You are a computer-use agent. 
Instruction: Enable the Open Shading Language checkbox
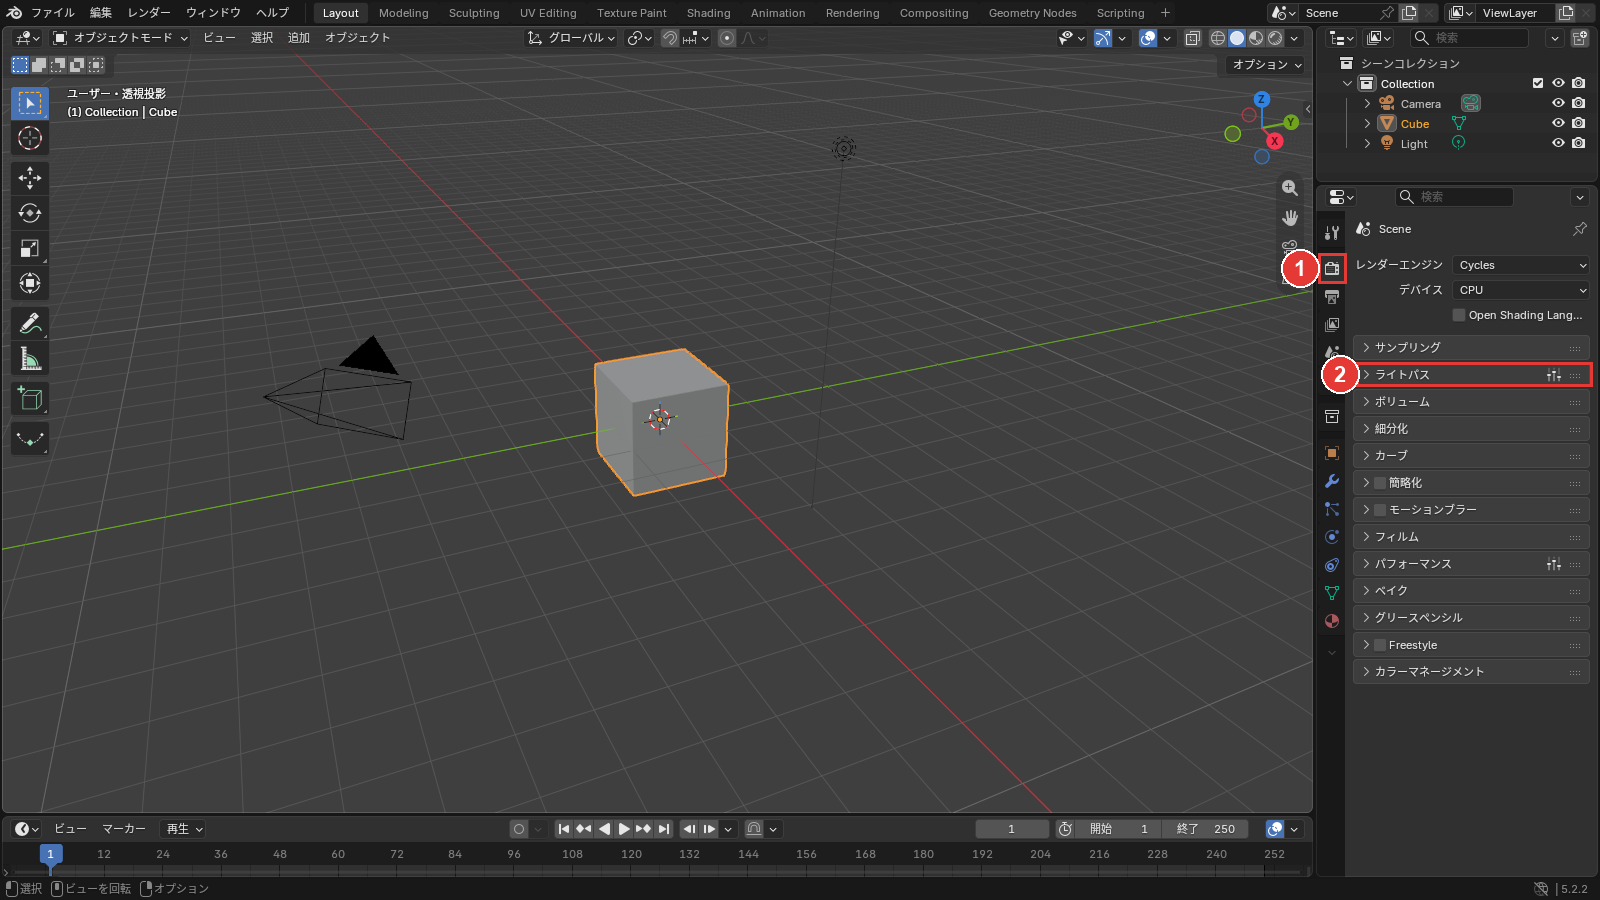coord(1459,315)
